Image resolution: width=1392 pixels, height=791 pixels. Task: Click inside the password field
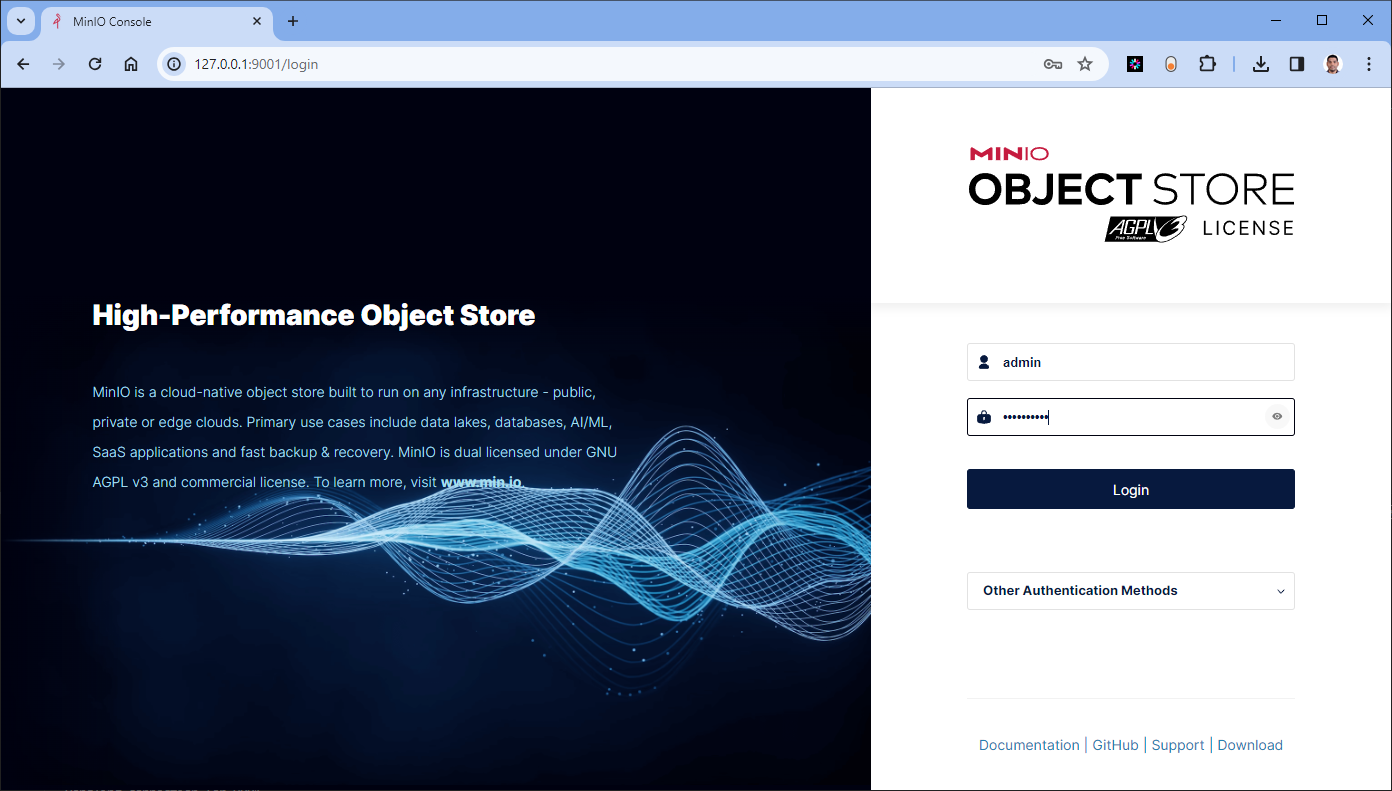point(1130,417)
